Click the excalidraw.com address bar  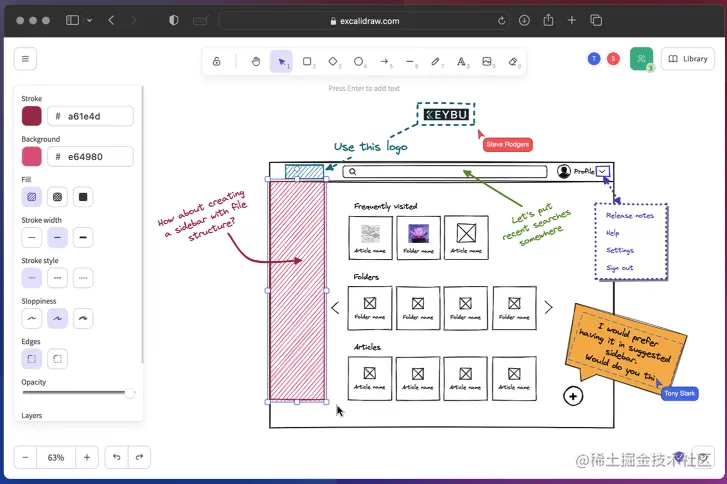[364, 21]
